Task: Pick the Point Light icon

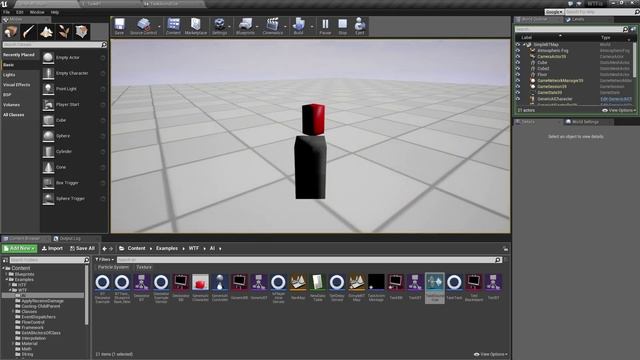Action: (x=48, y=89)
